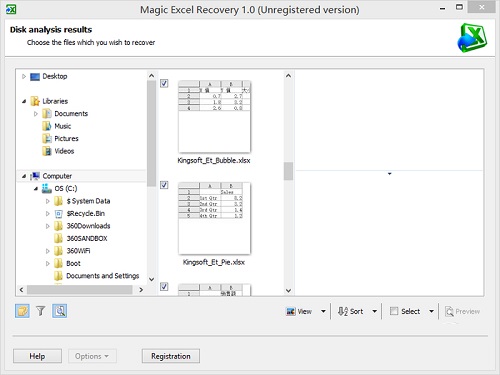Click the search/find files icon
The height and width of the screenshot is (375, 500).
point(60,311)
